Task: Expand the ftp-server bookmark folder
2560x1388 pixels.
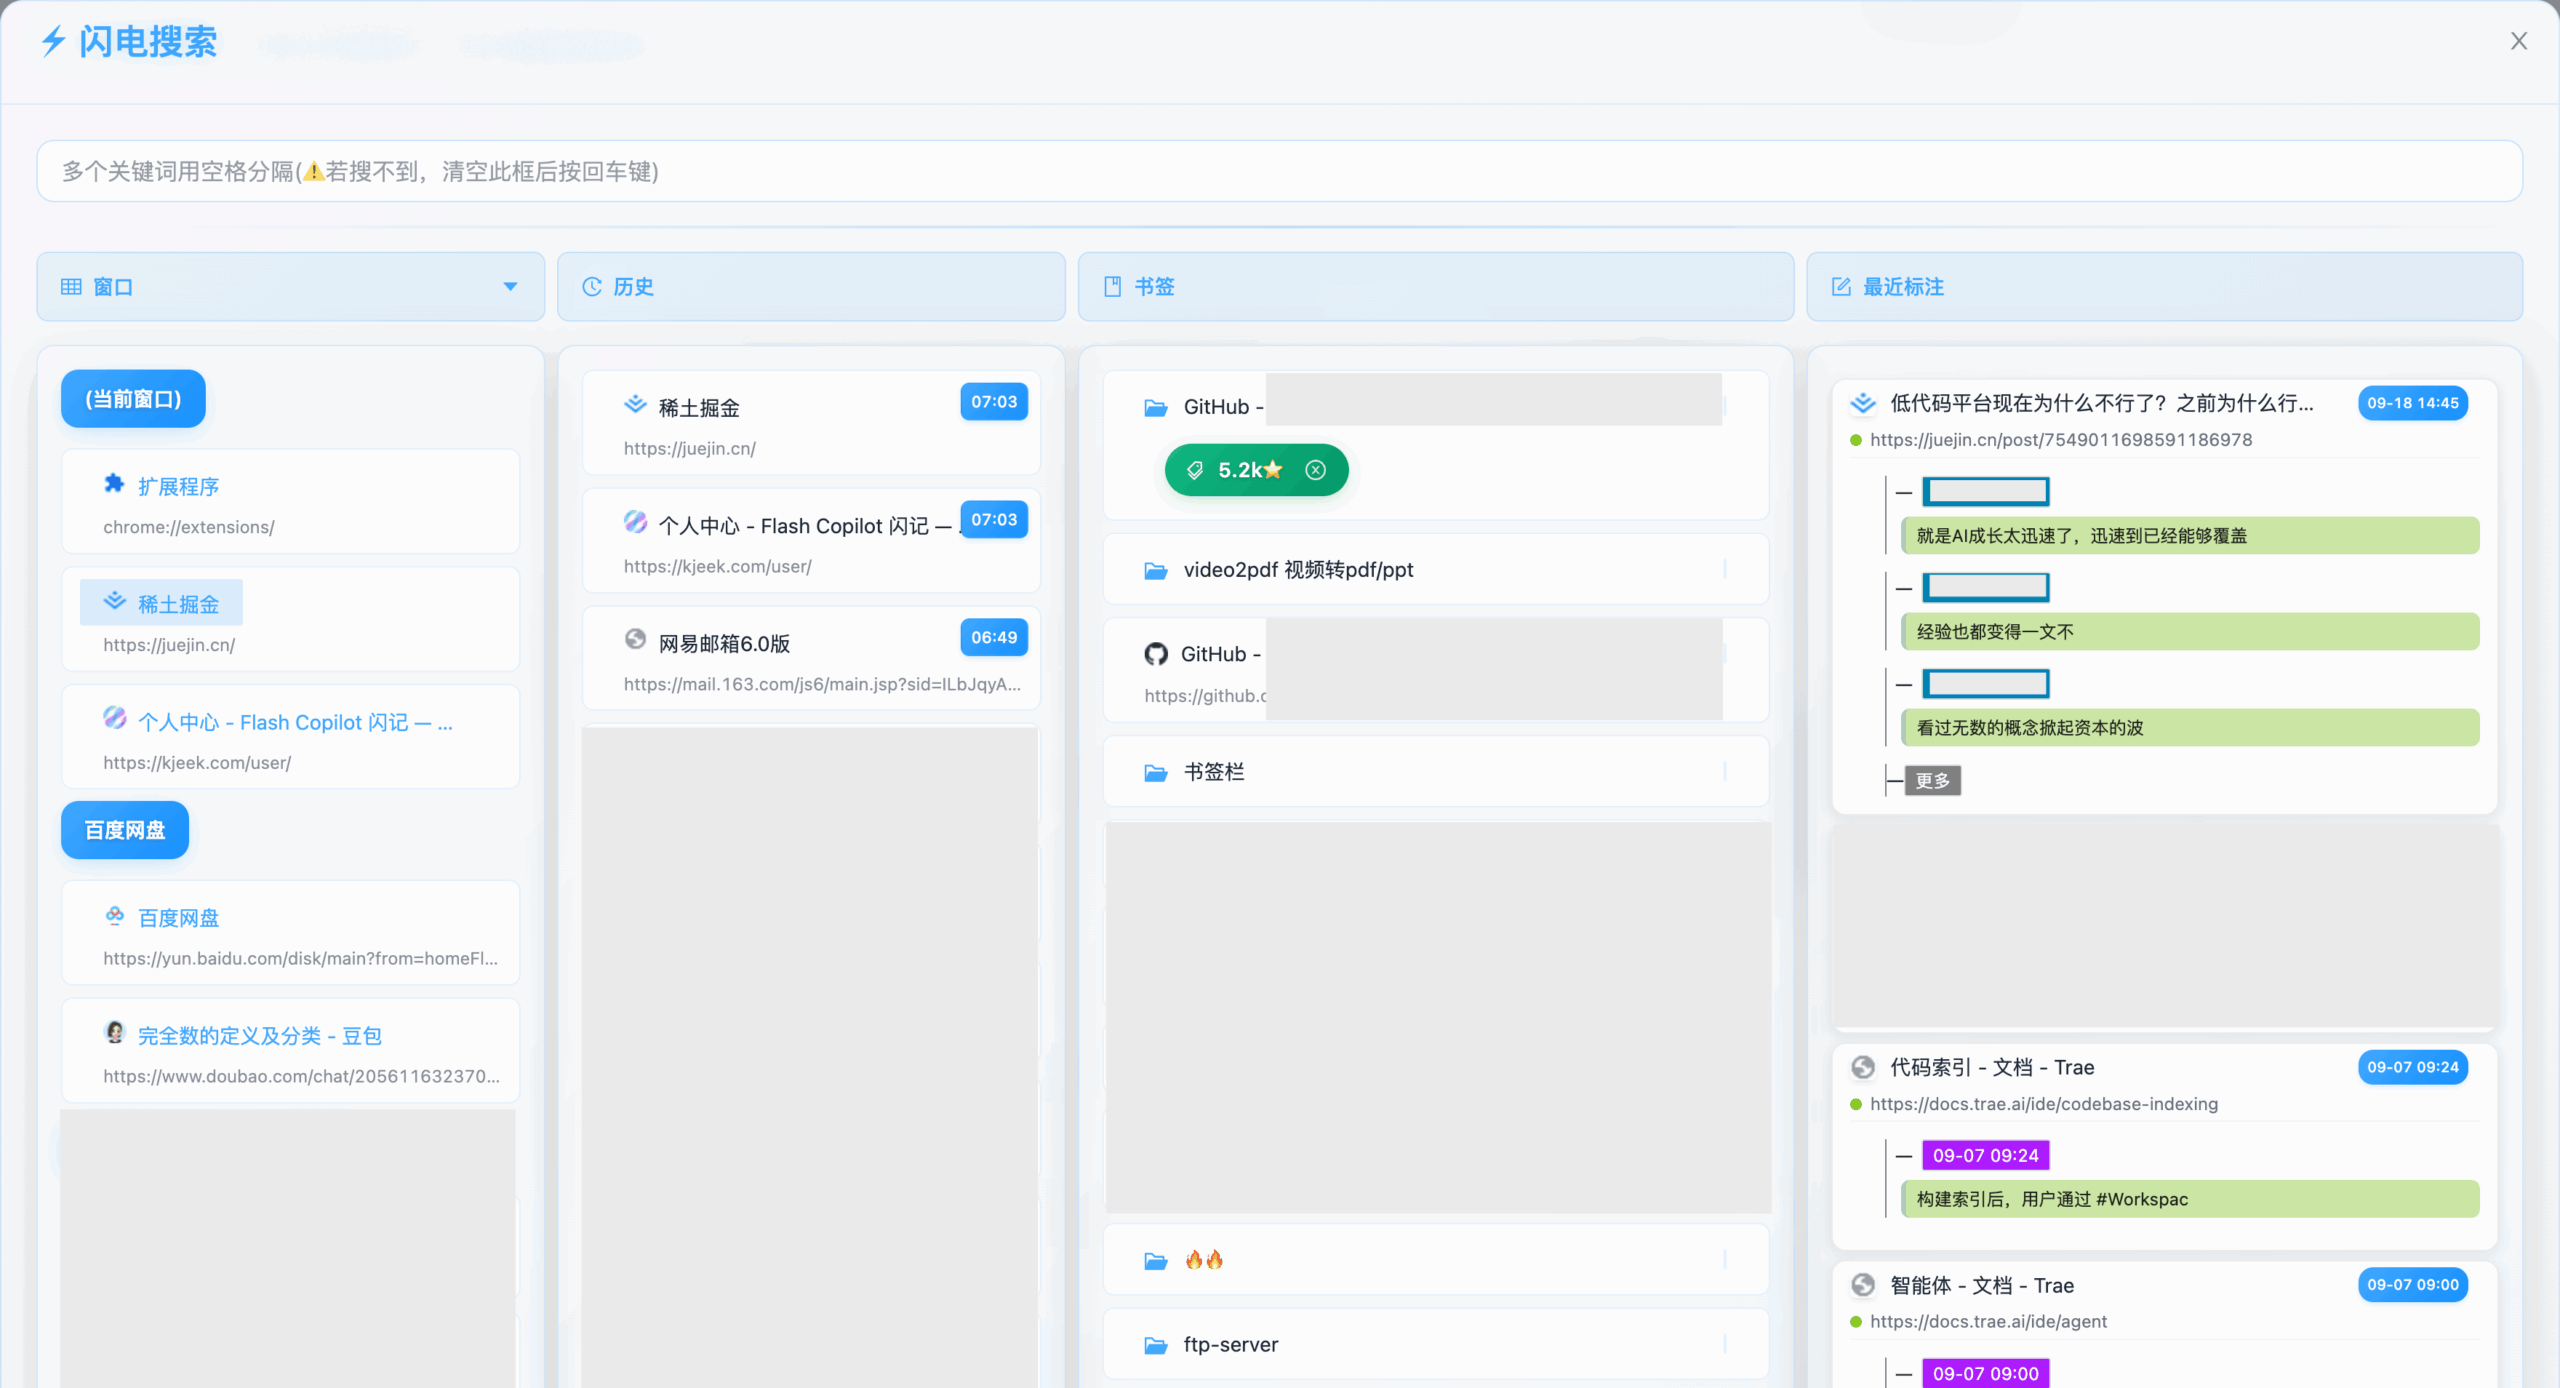Action: coord(1230,1345)
